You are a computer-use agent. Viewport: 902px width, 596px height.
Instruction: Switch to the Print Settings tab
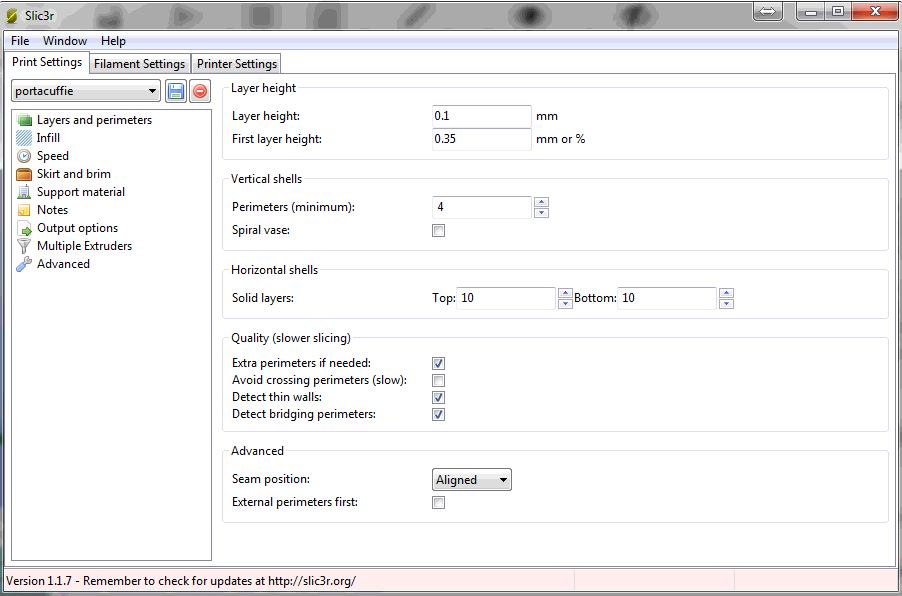coord(47,62)
